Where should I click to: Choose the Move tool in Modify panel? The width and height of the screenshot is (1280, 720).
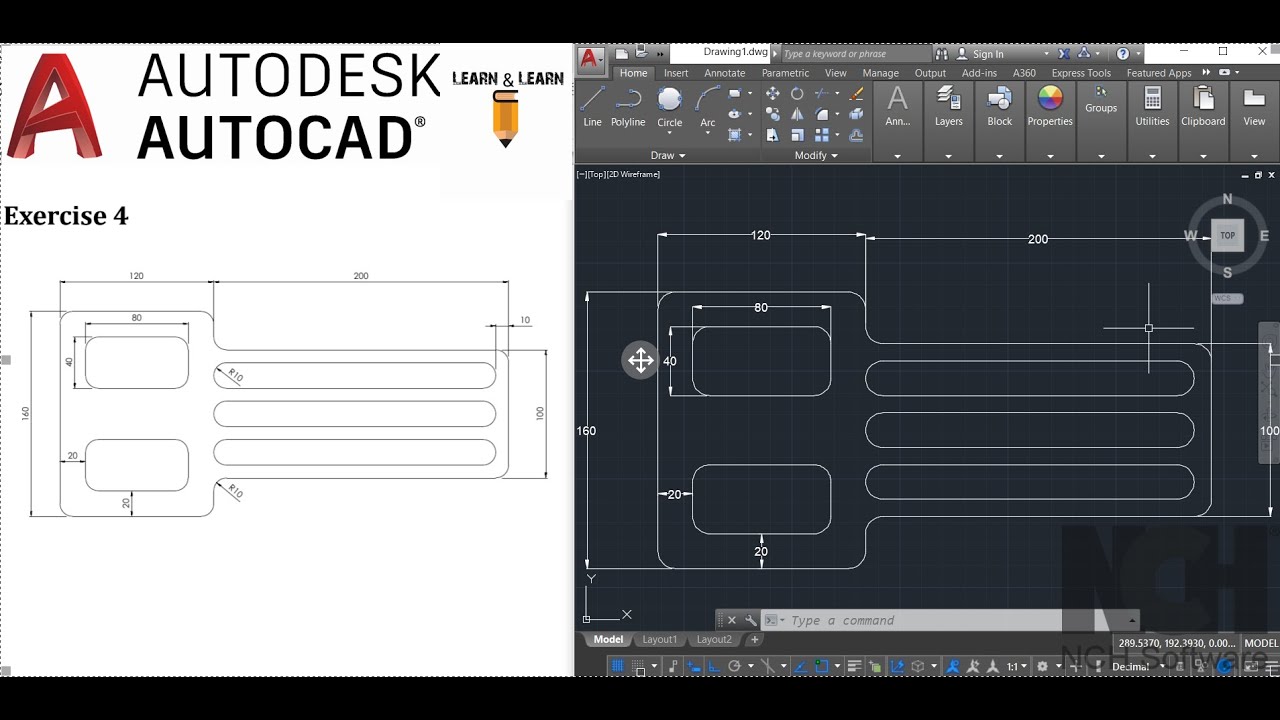tap(772, 93)
